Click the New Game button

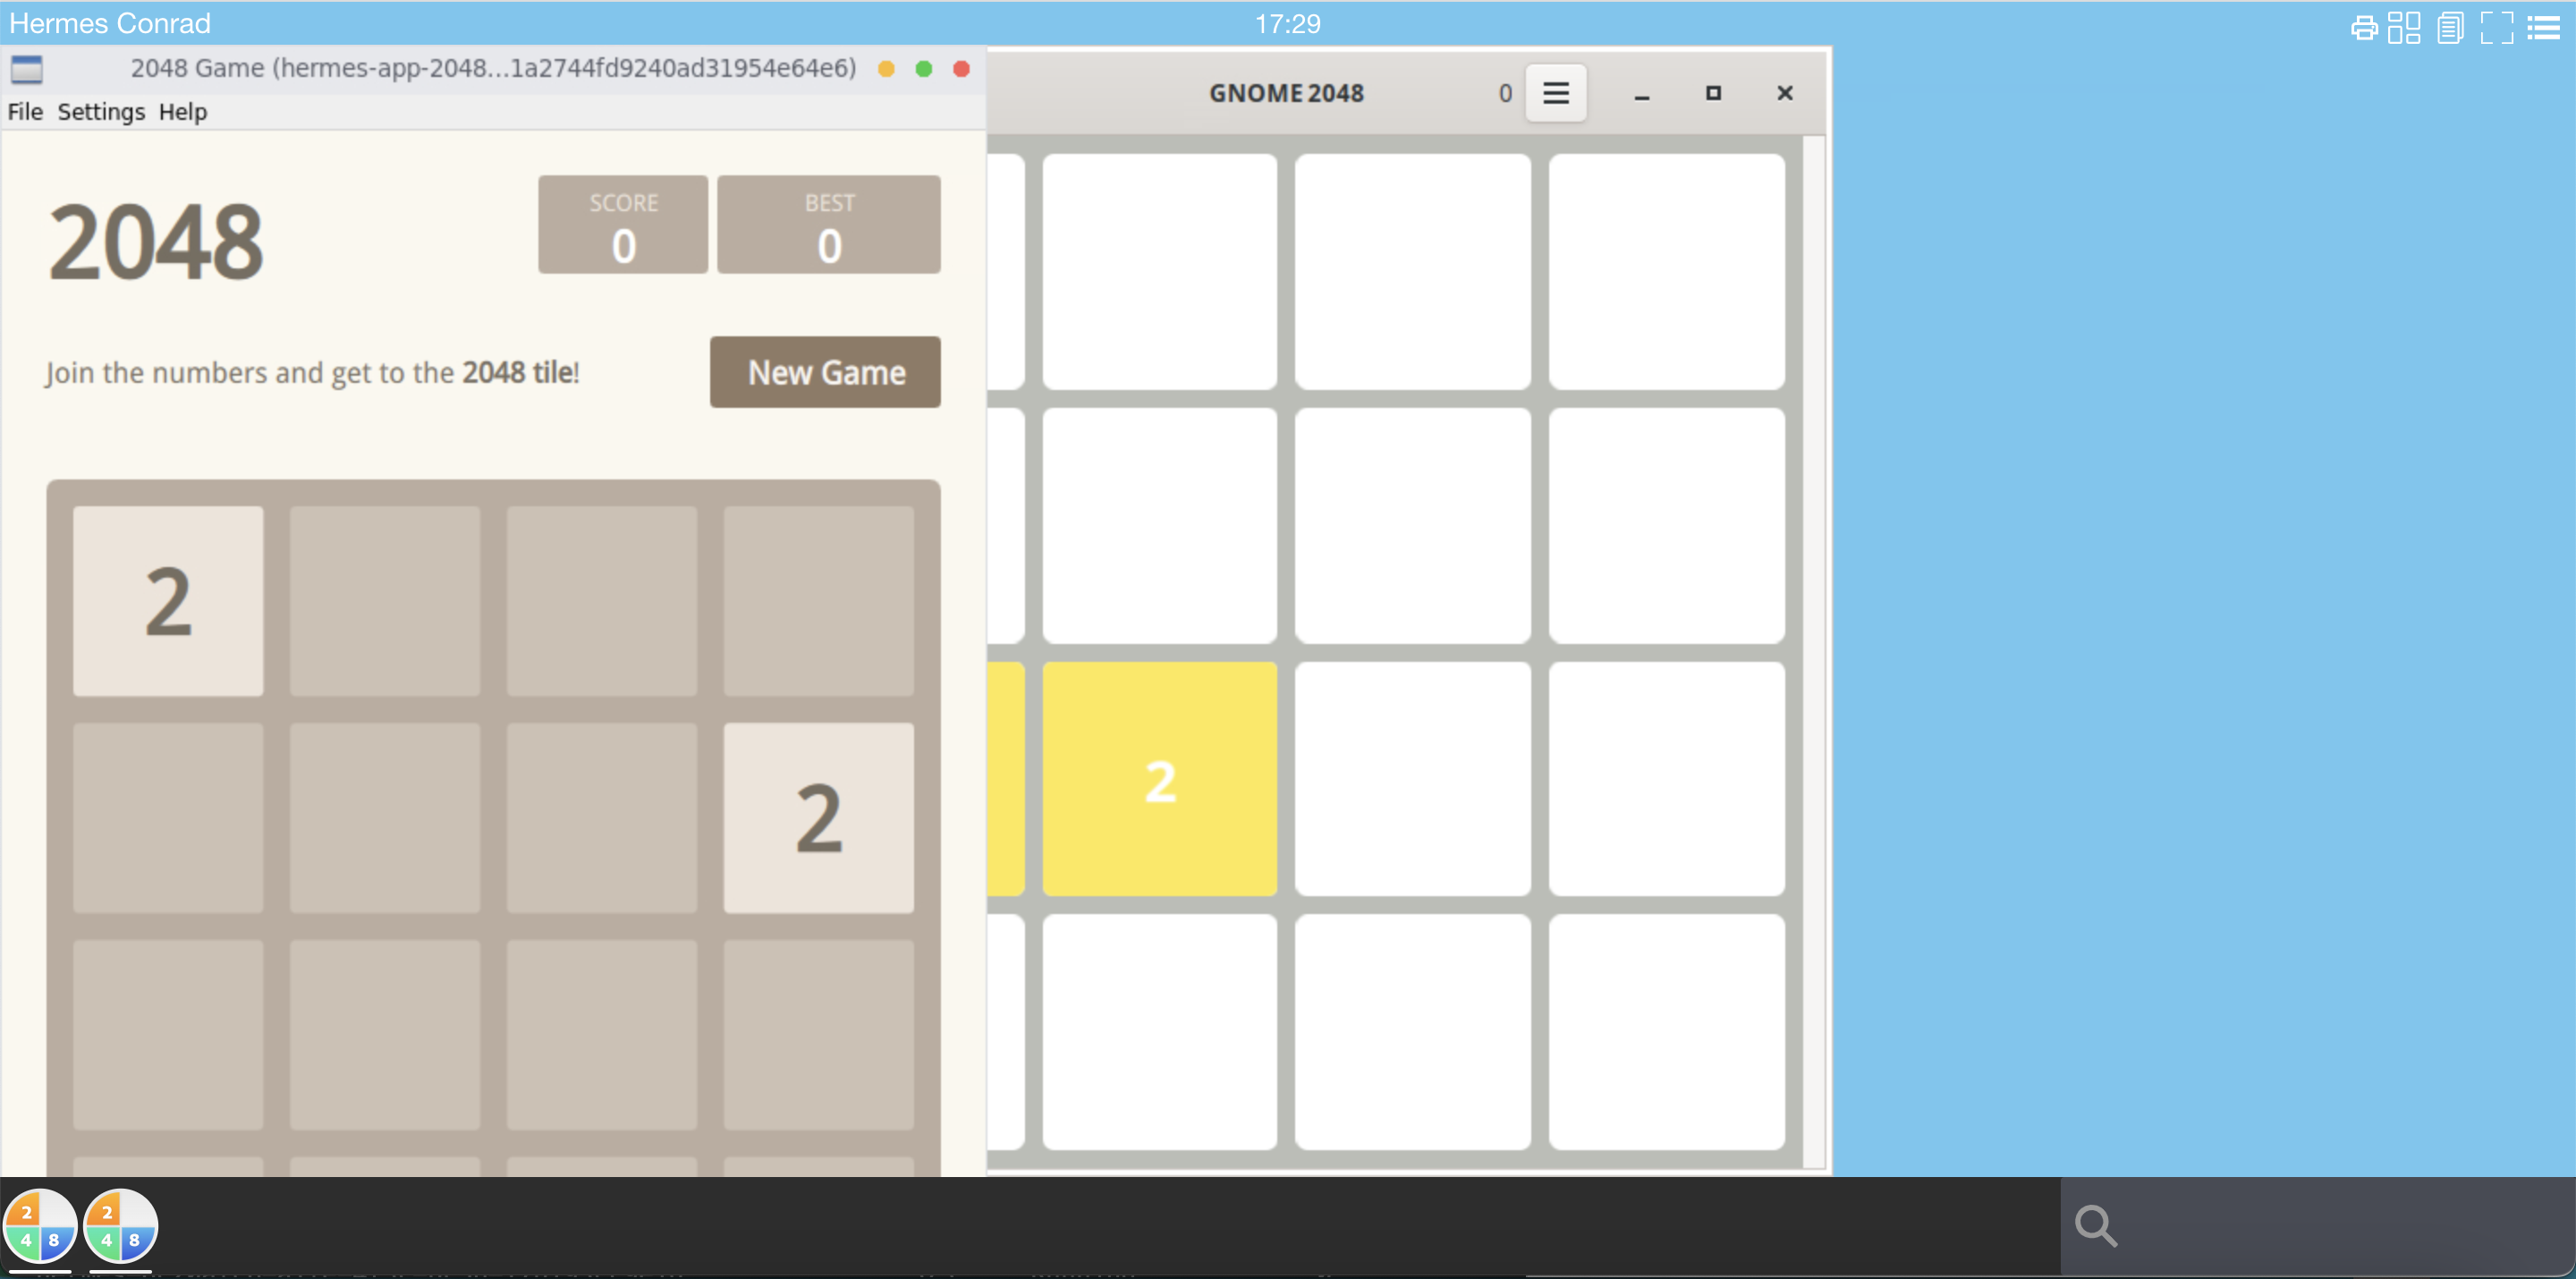(825, 373)
